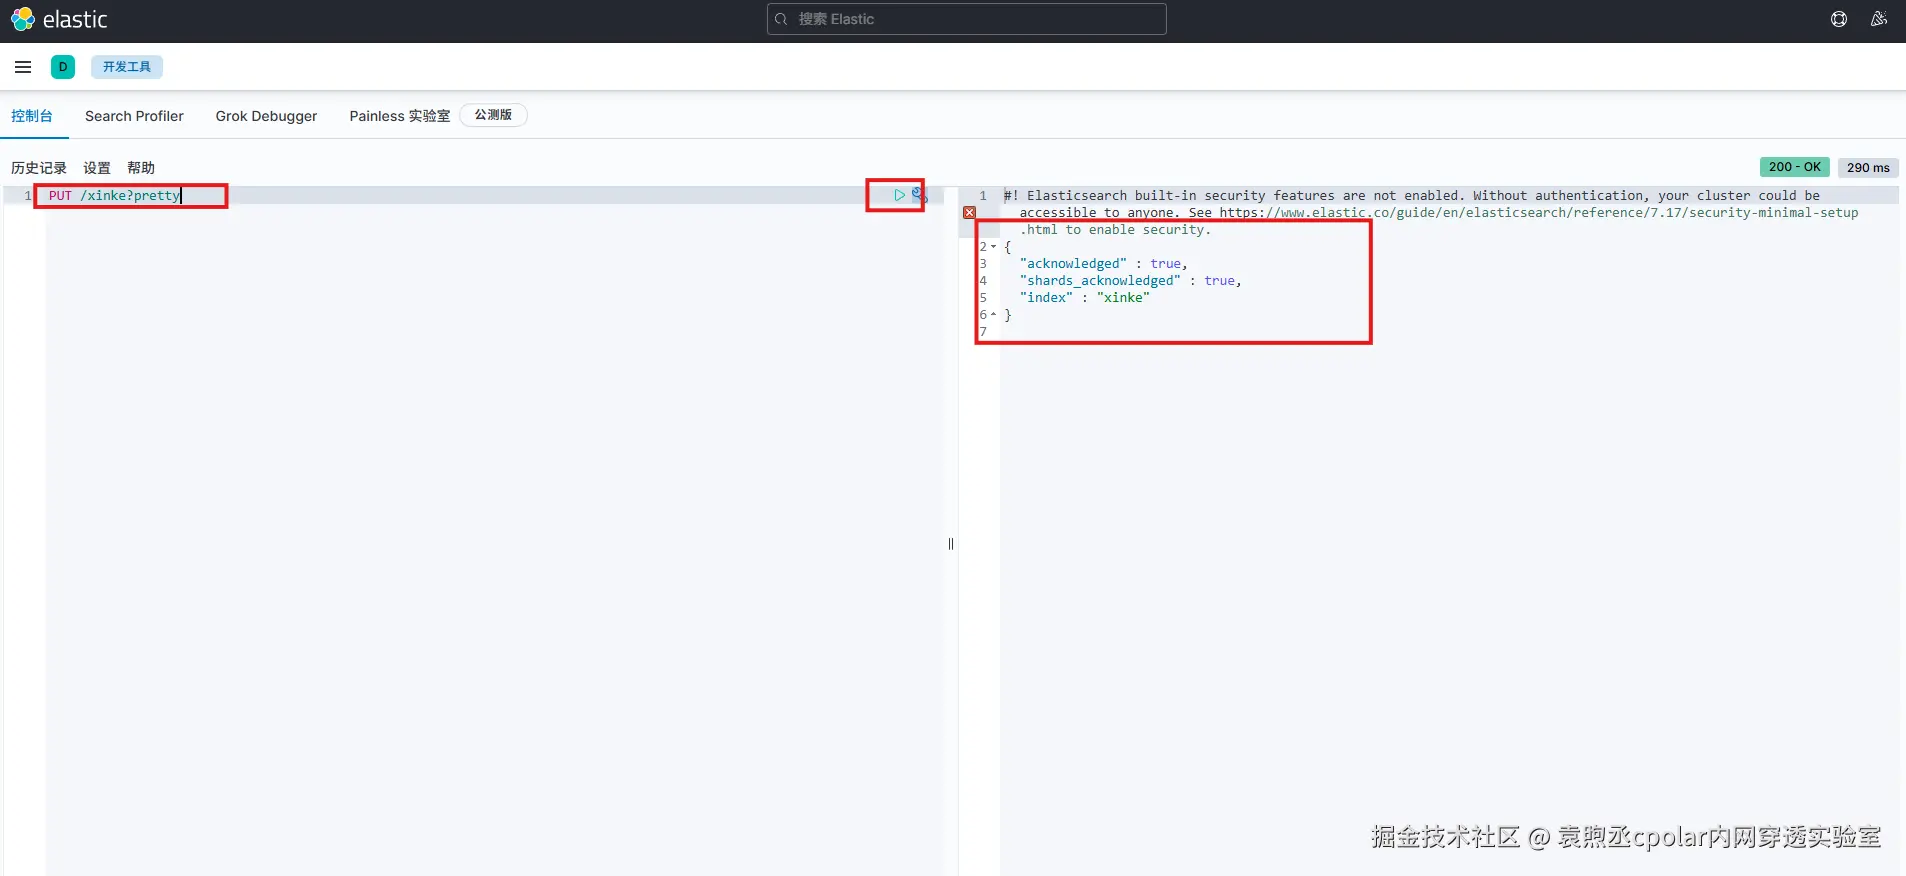
Task: Collapse the response JSON fold arrow at line 6
Action: pyautogui.click(x=993, y=315)
